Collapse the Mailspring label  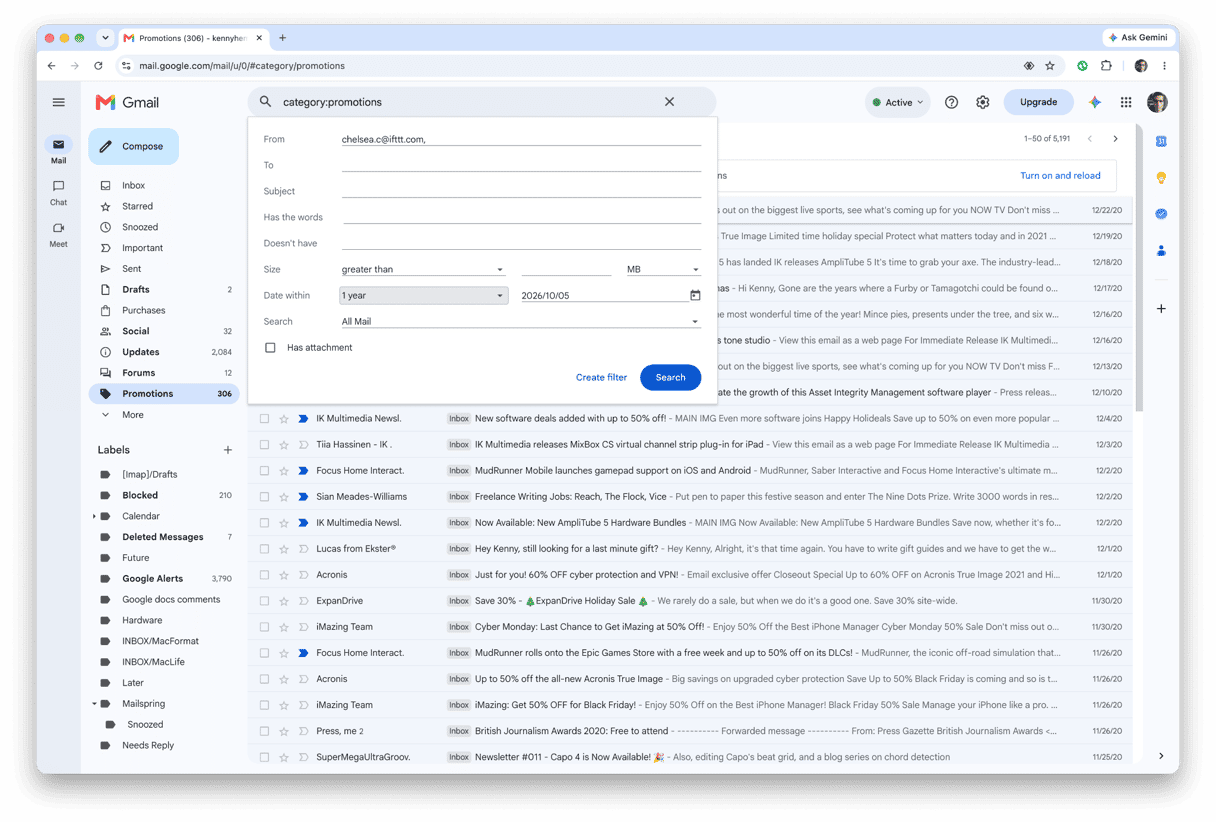[95, 704]
